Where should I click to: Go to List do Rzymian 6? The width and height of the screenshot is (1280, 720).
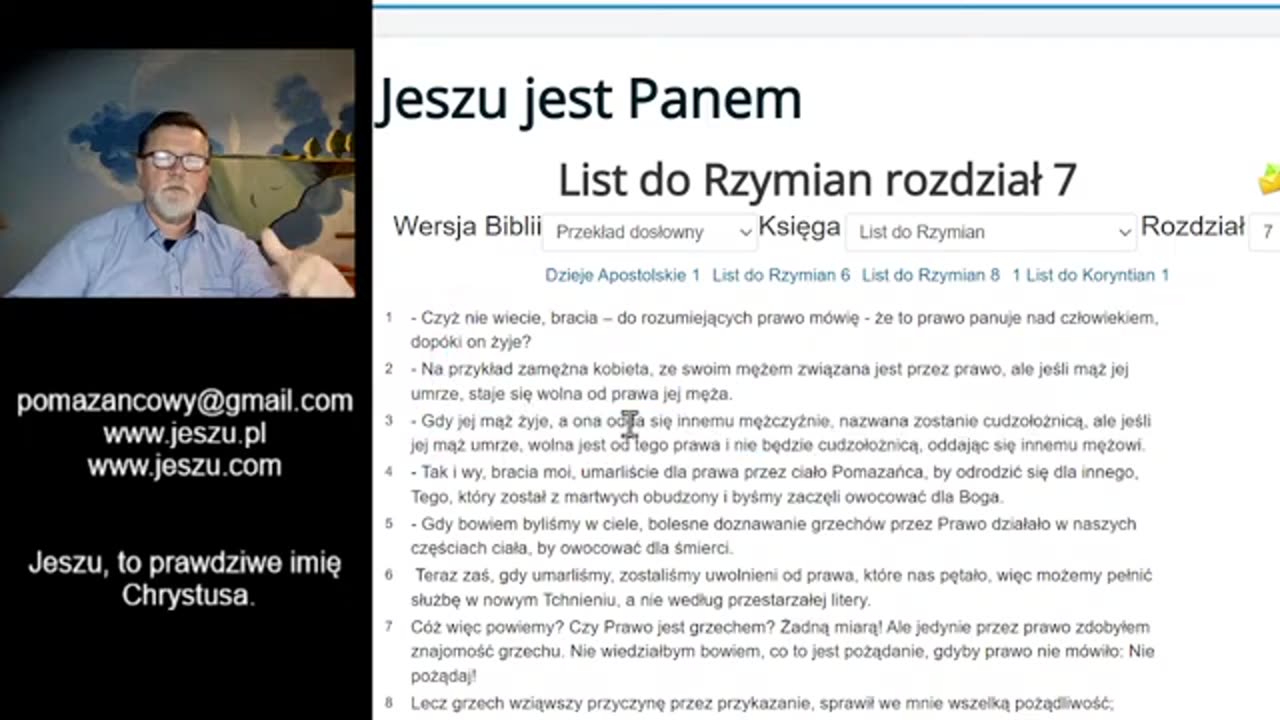[781, 275]
